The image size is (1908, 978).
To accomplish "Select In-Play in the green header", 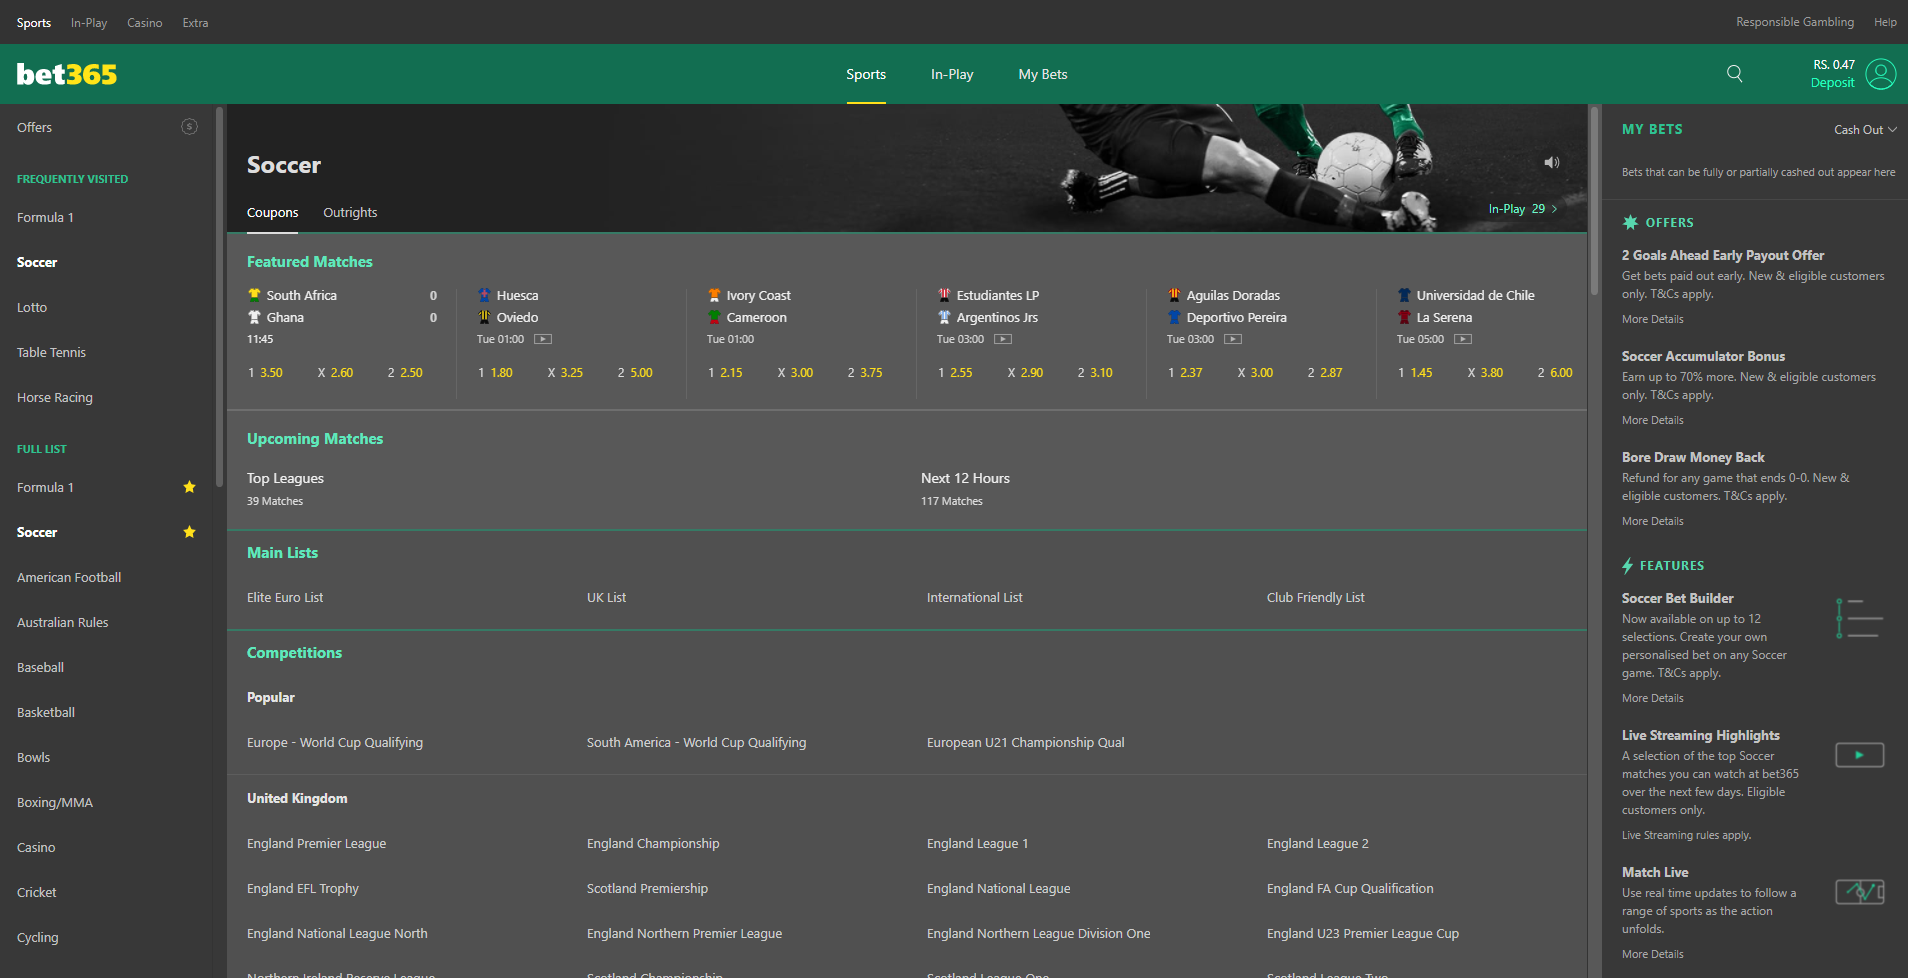I will click(952, 74).
